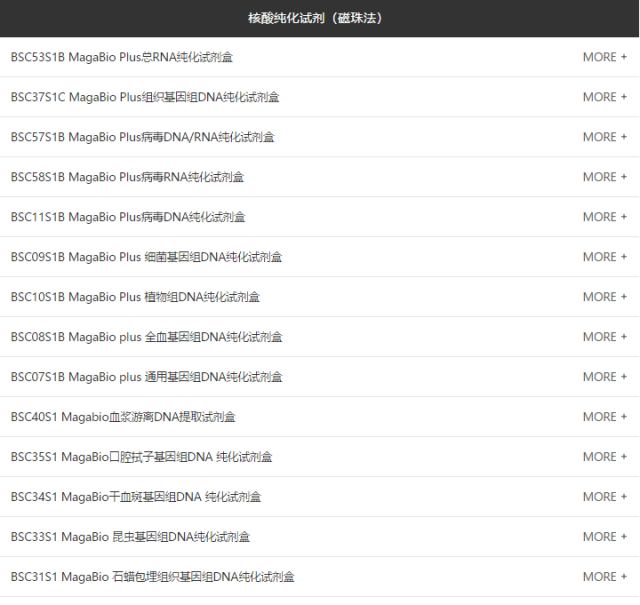Select BSC33S1 MagaBio 昆虫基因组DNA纯化试剂盒

click(130, 537)
